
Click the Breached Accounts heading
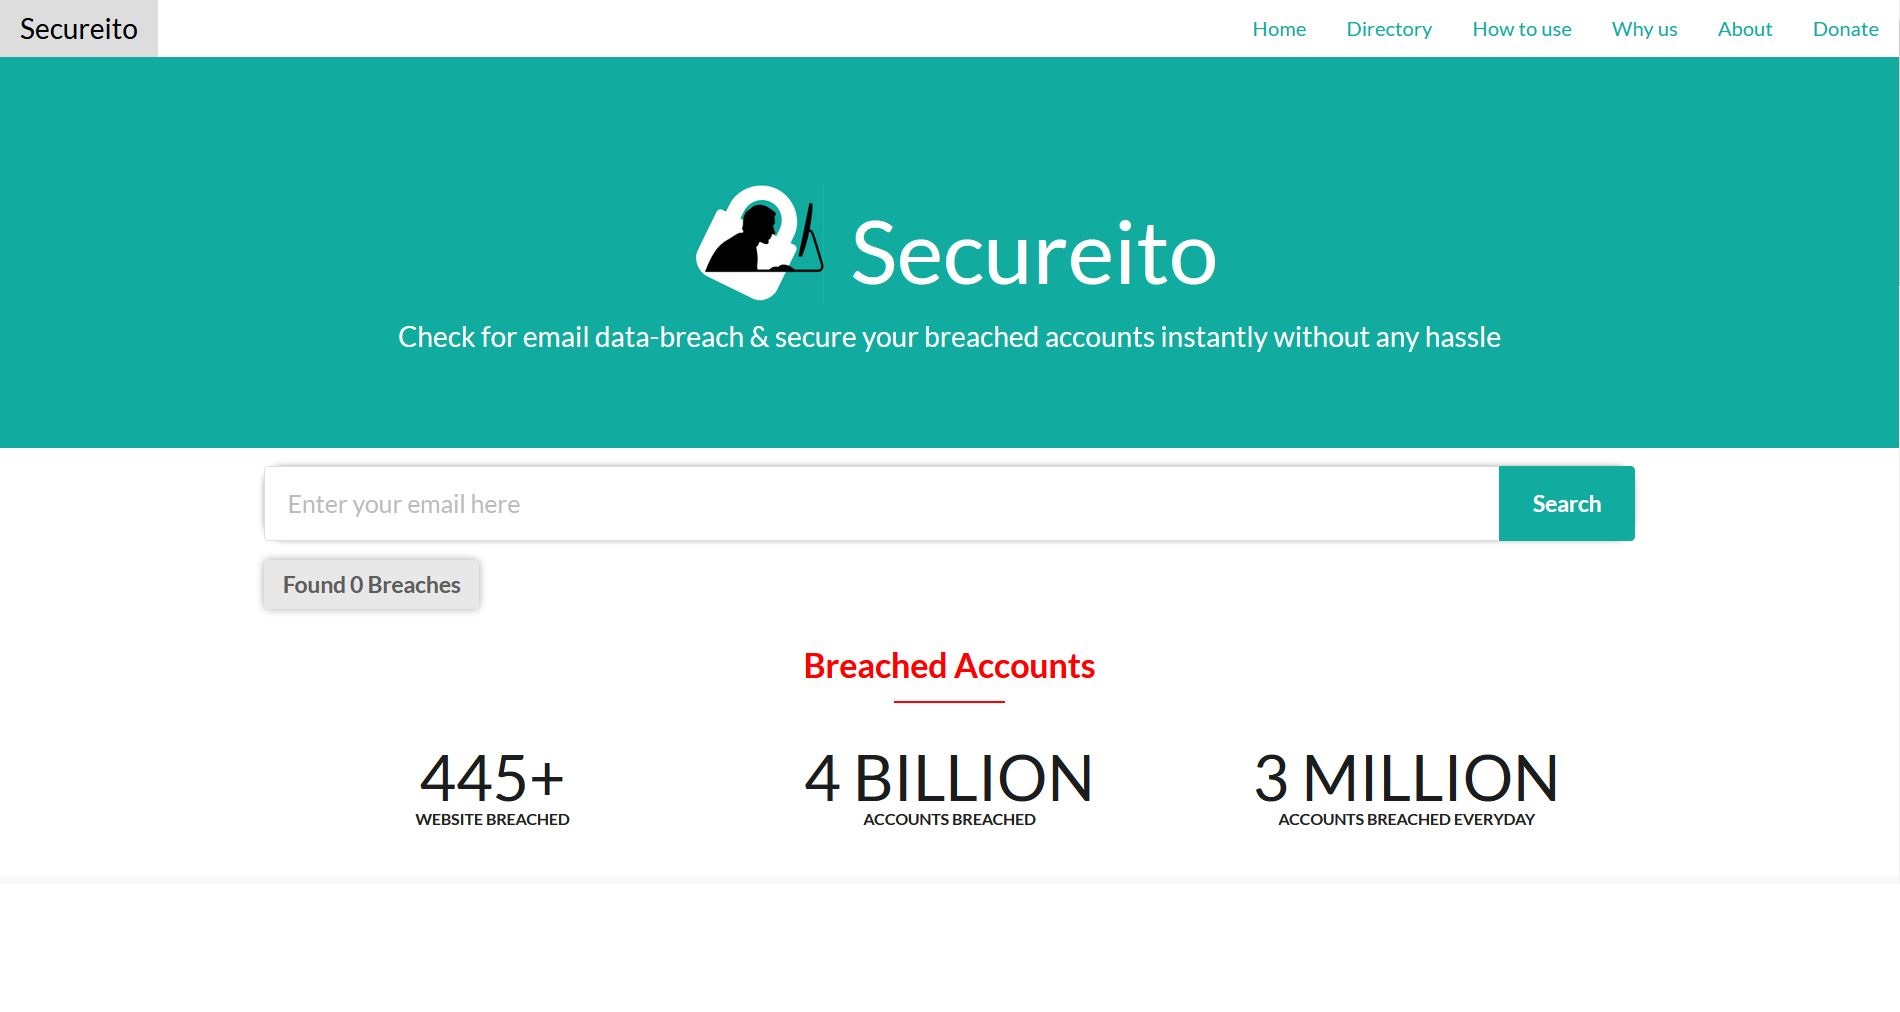[x=949, y=666]
